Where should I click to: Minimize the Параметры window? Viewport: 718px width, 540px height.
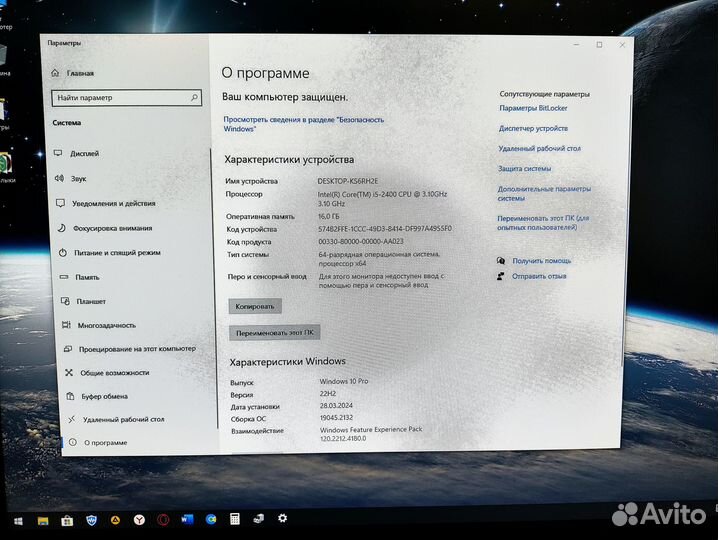(576, 44)
